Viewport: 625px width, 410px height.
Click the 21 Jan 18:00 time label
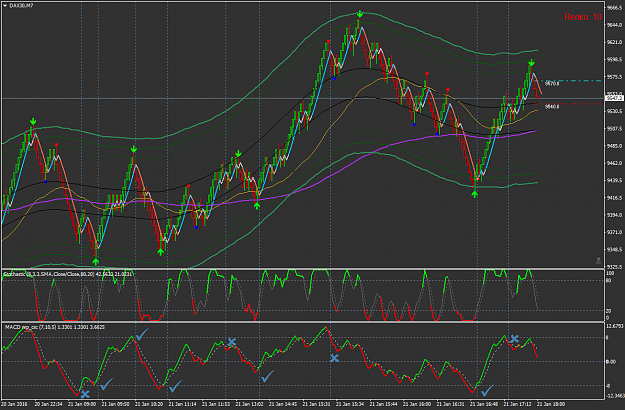coord(550,404)
